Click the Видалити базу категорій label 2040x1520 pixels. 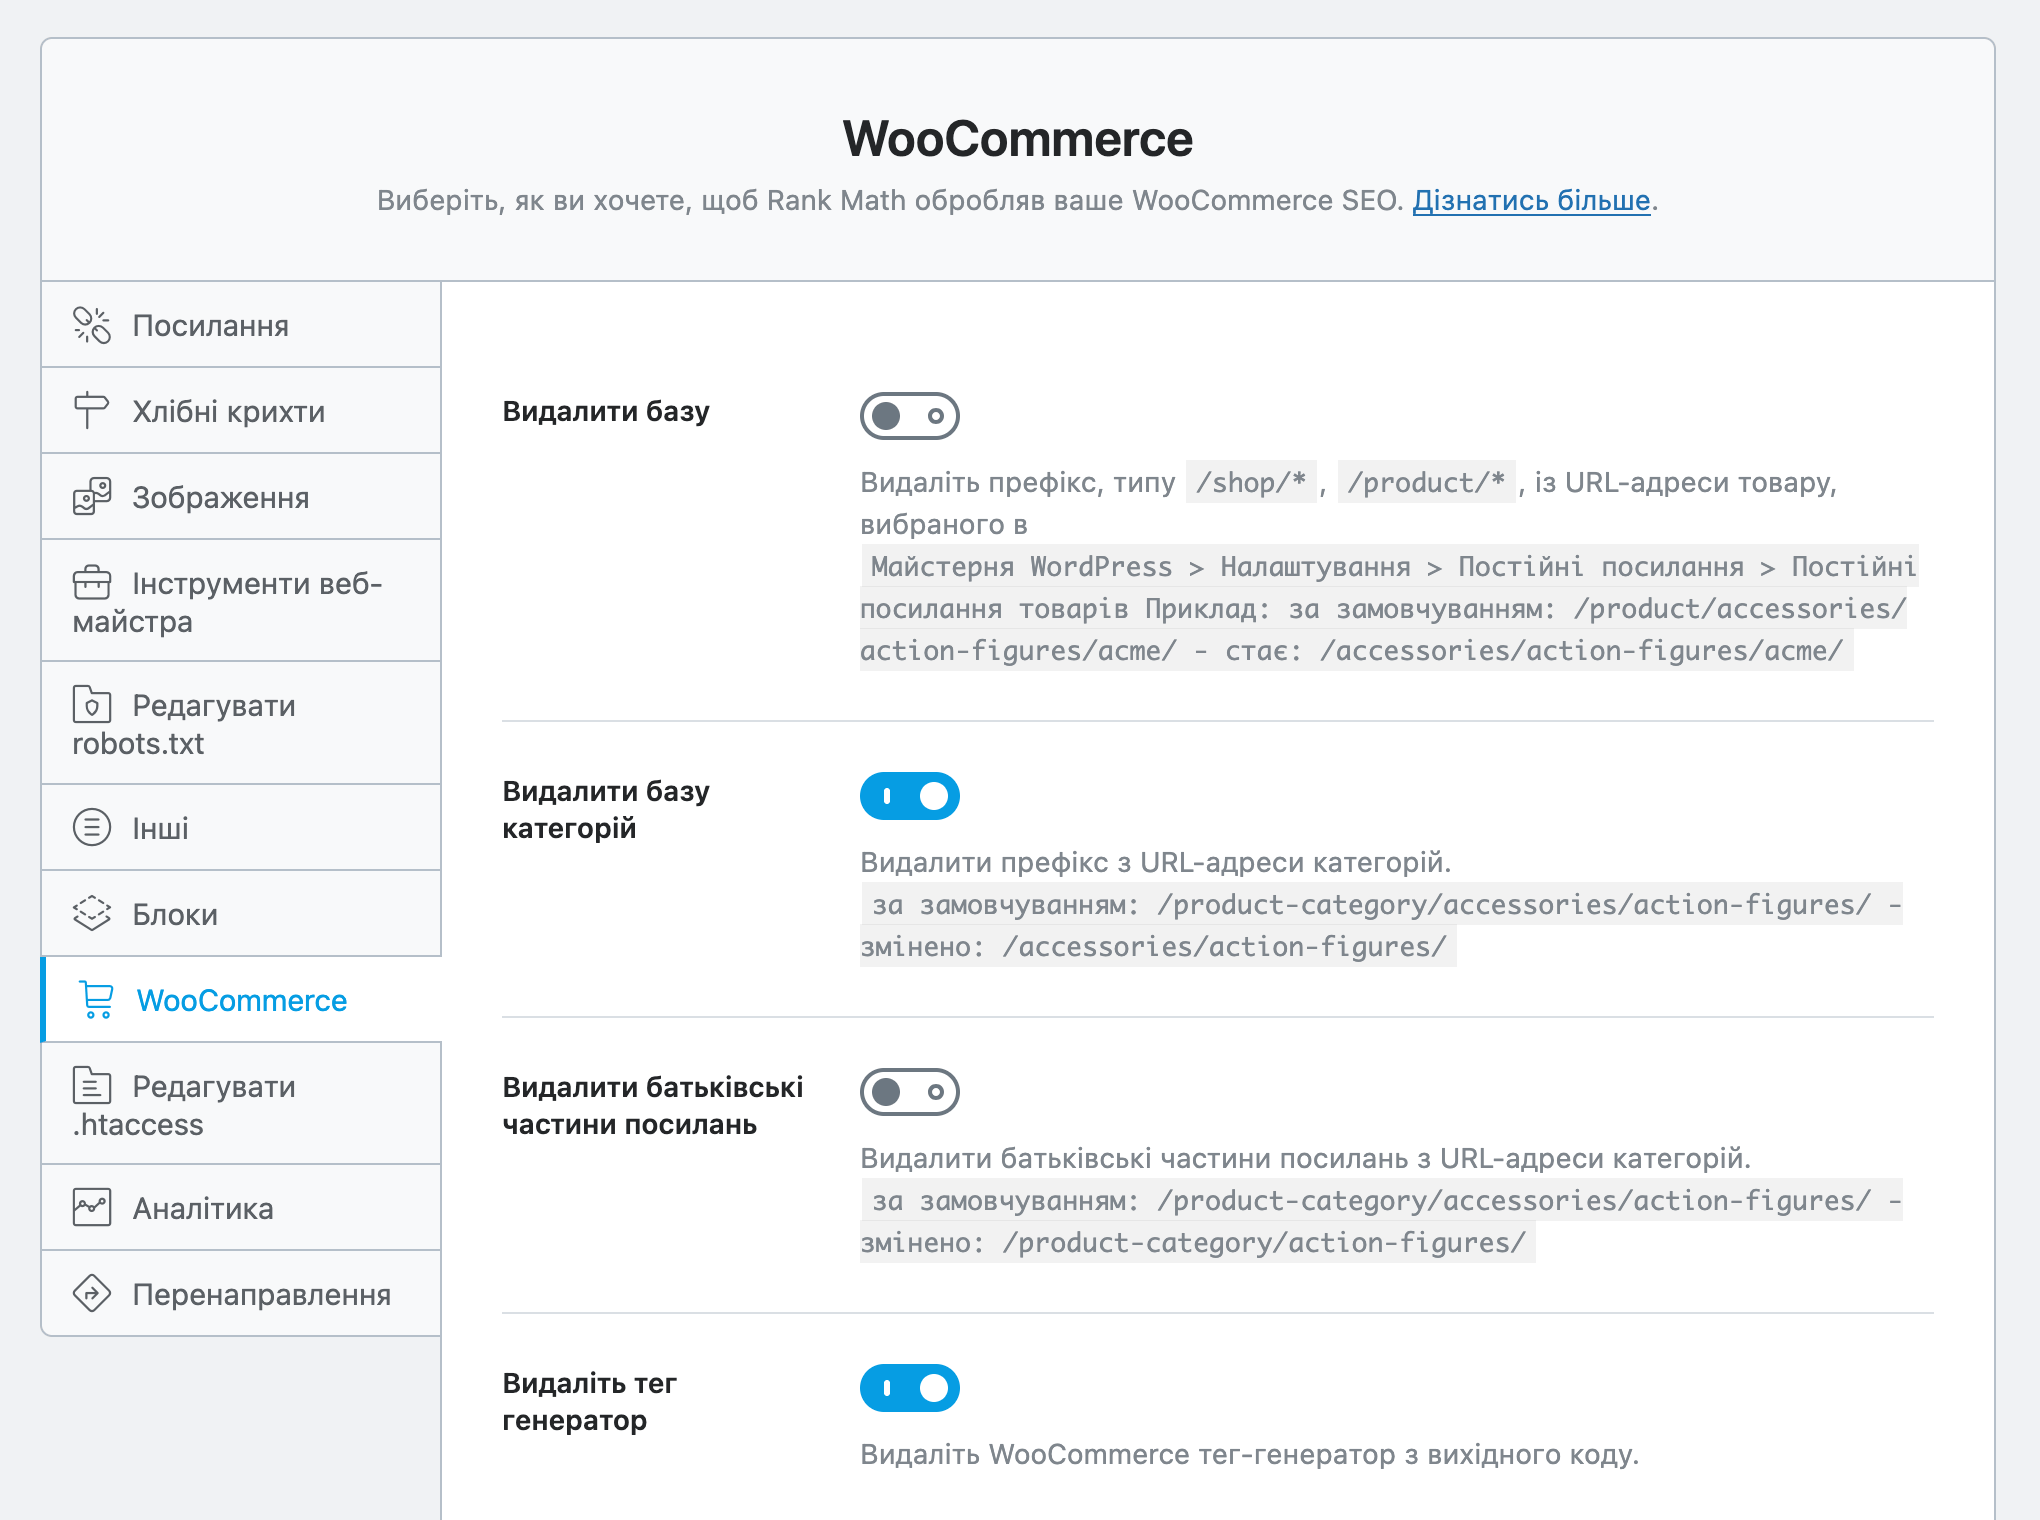(x=606, y=809)
